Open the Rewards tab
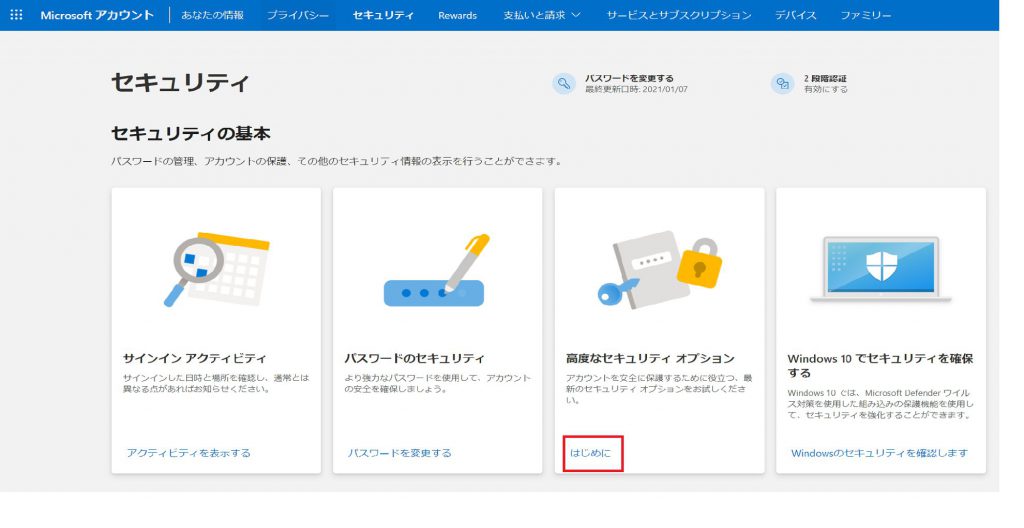This screenshot has height=528, width=1024. 457,15
